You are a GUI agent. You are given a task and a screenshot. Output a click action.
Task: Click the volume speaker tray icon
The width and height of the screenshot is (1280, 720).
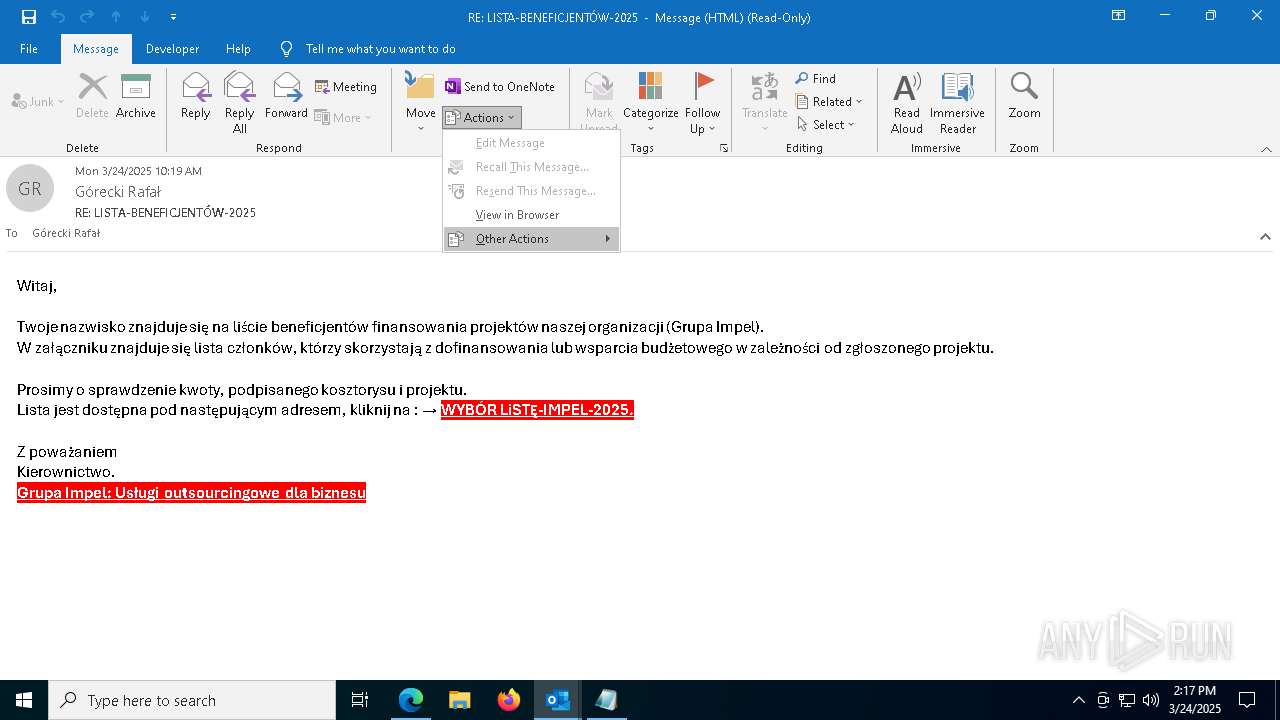click(1150, 700)
